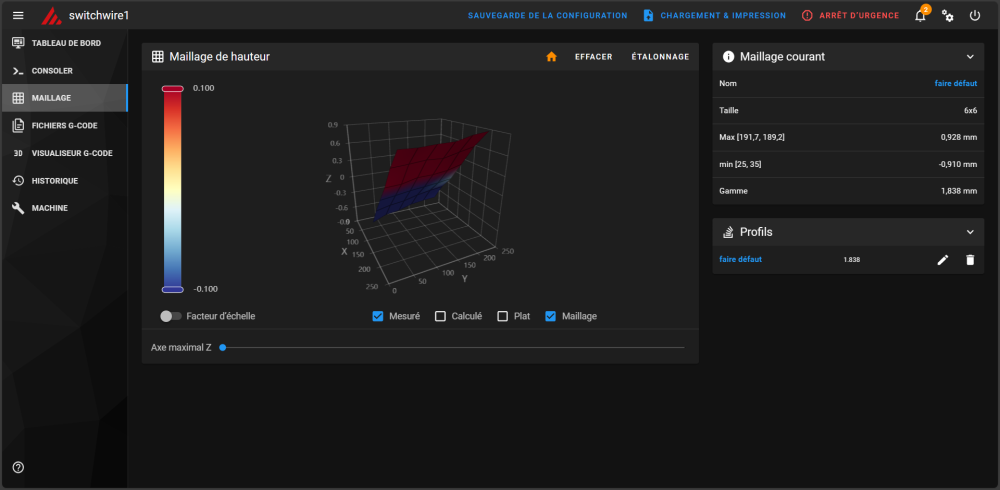Collapse the Maillage courant panel
The width and height of the screenshot is (1000, 490).
[x=969, y=57]
